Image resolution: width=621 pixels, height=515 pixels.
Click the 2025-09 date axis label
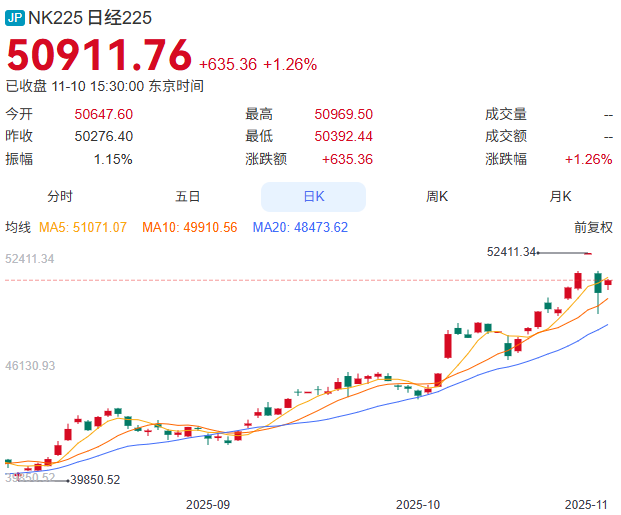pyautogui.click(x=208, y=504)
